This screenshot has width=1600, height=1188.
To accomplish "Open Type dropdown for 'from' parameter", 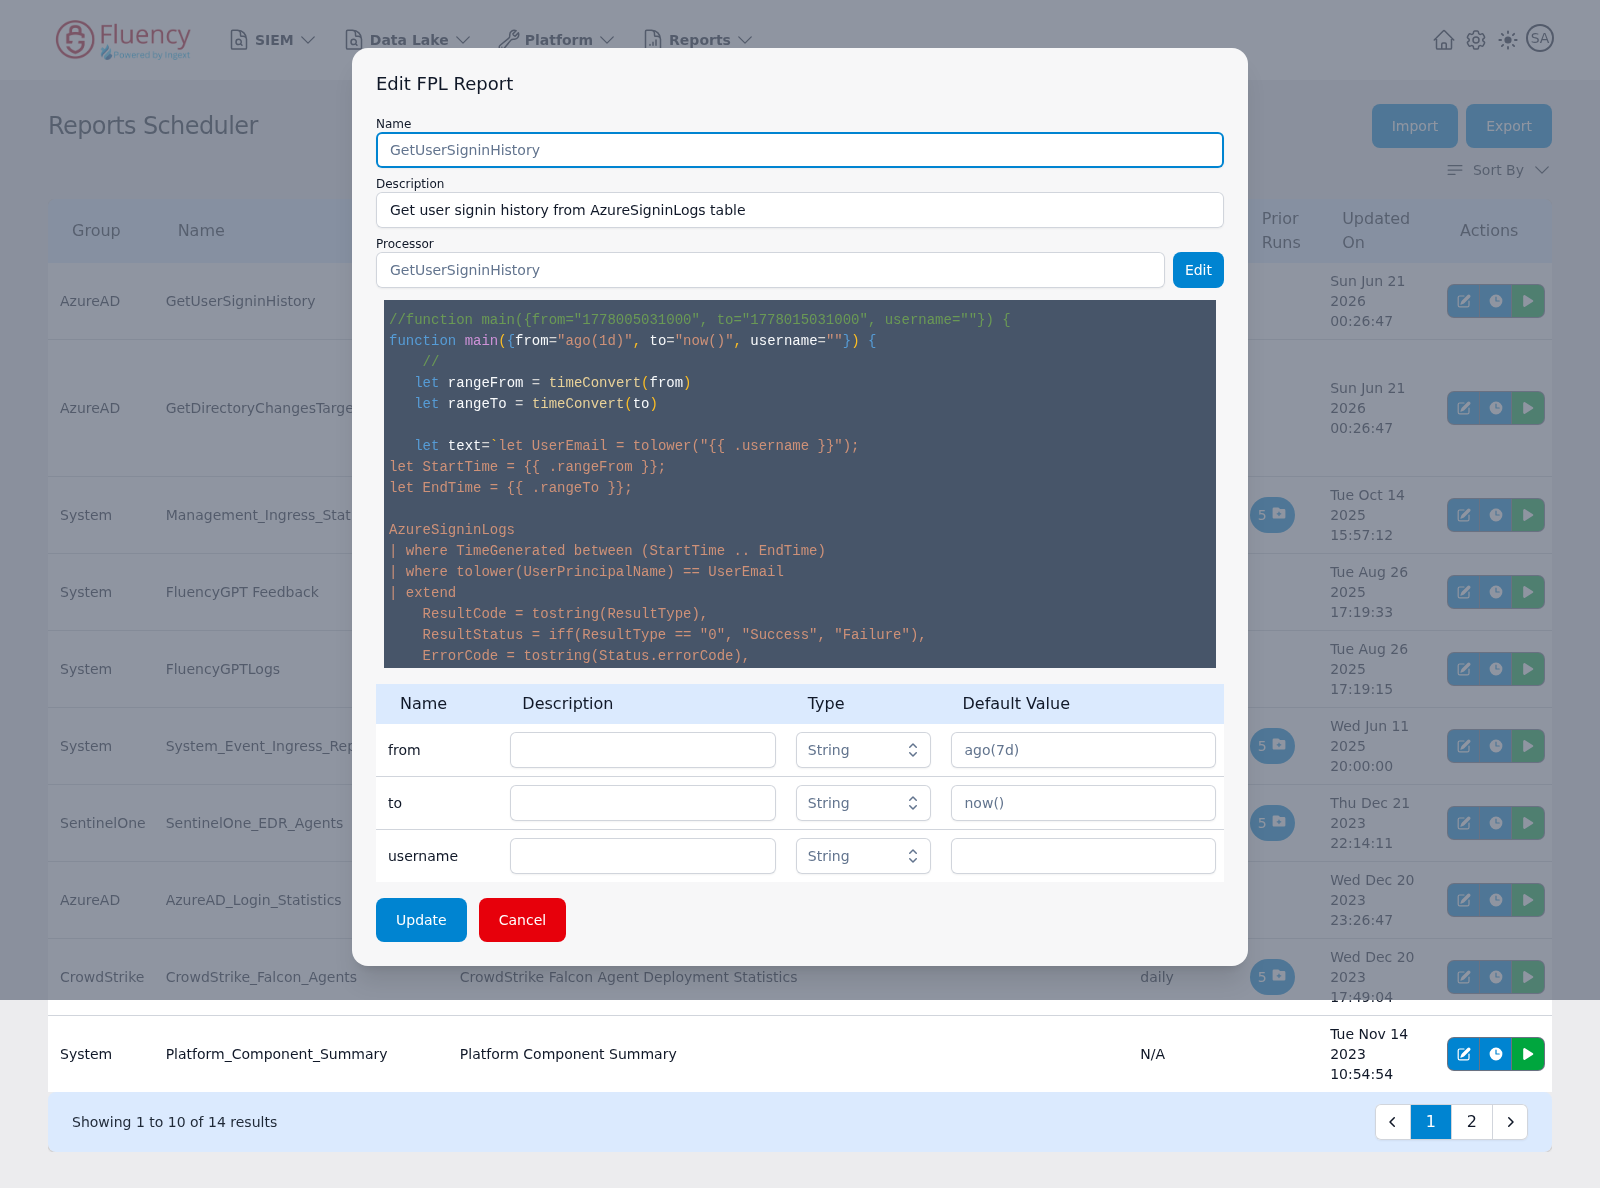I will [863, 750].
